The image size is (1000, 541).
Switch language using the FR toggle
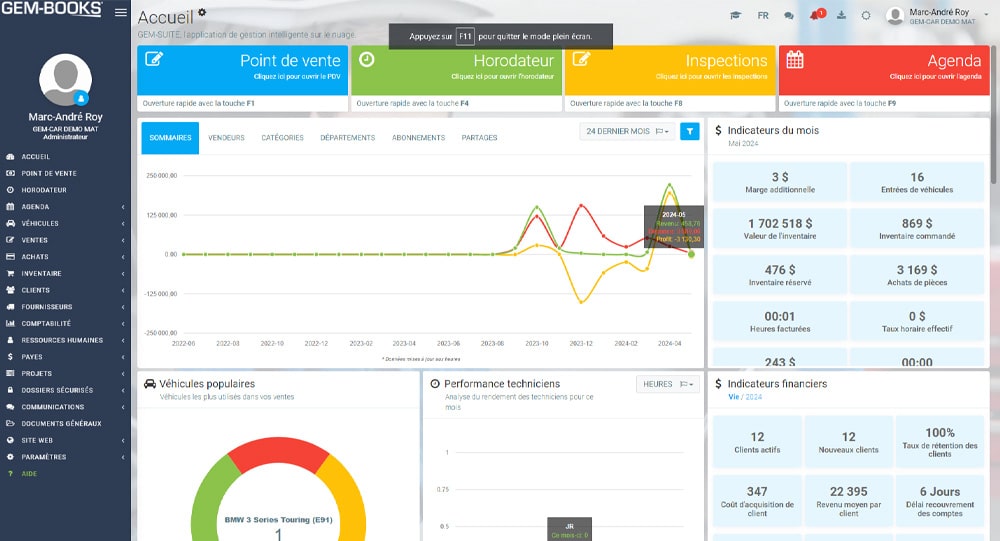[763, 15]
